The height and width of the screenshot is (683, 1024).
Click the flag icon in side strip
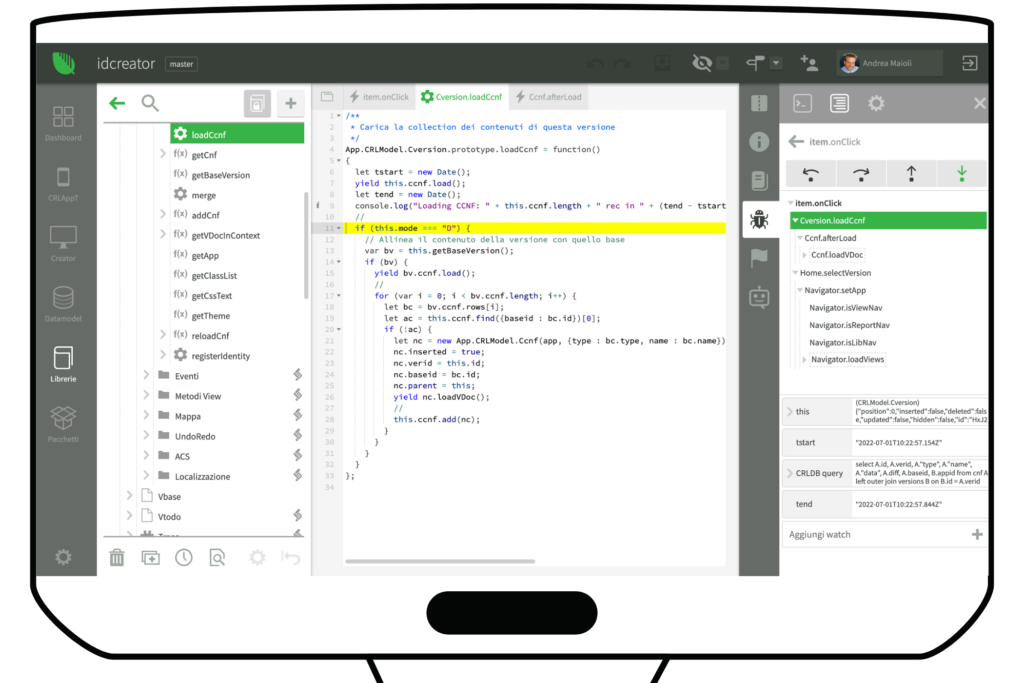point(759,258)
